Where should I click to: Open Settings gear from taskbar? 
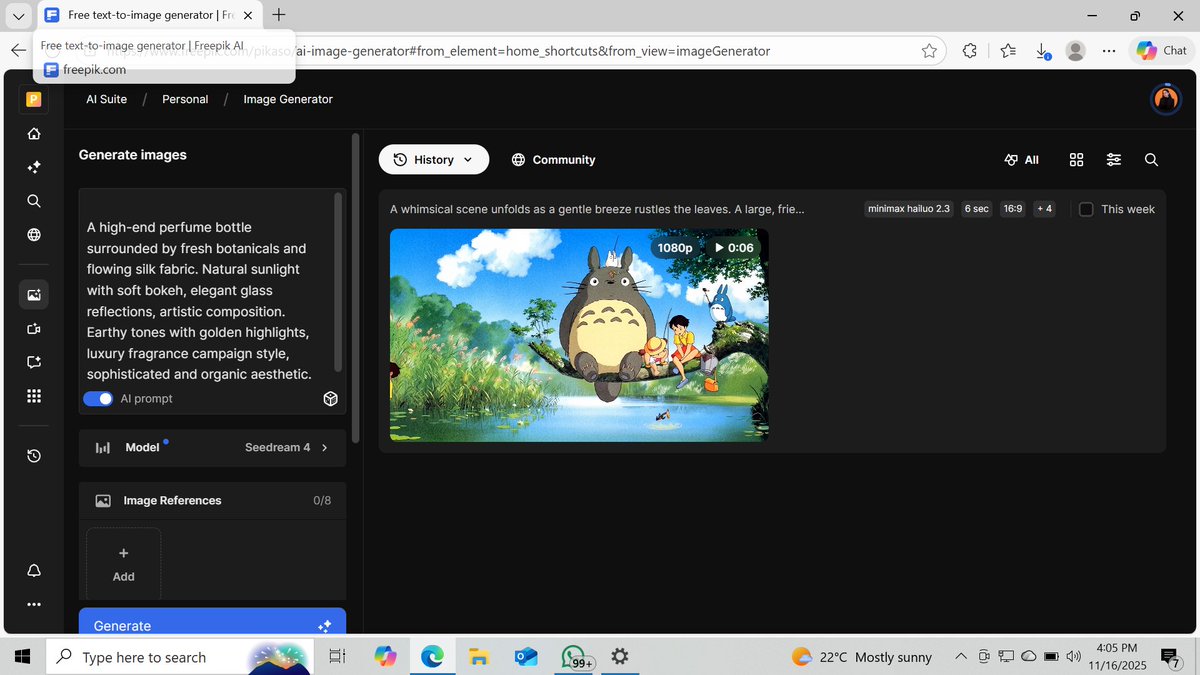click(x=620, y=657)
